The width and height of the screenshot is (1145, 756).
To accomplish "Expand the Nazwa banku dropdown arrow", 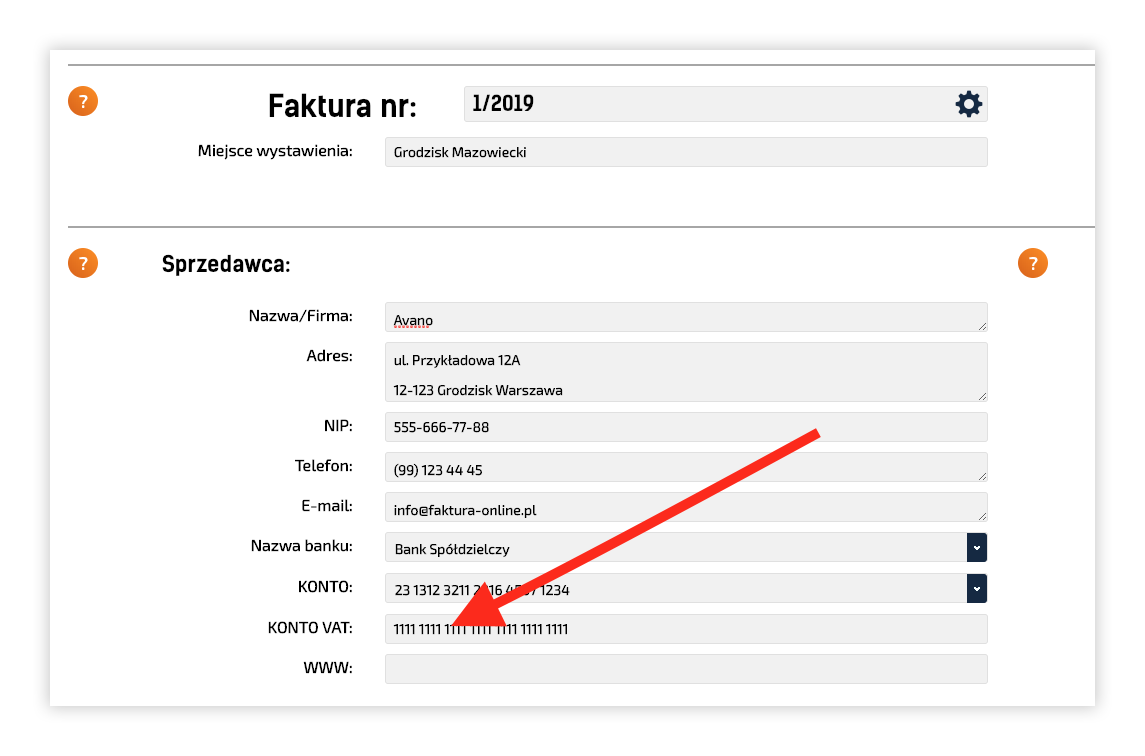I will [976, 548].
